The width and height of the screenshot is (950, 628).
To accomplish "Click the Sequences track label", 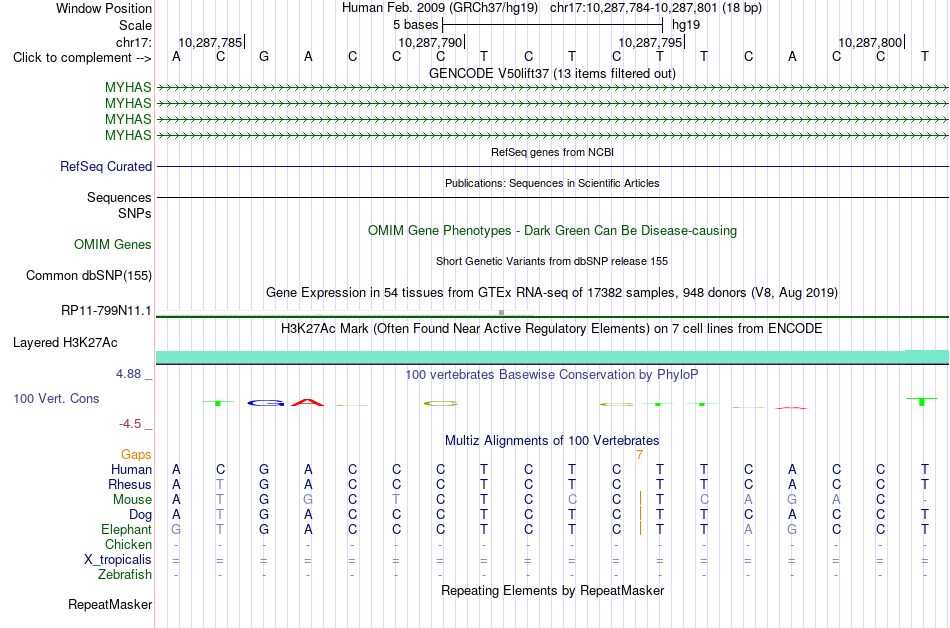I will [x=119, y=197].
